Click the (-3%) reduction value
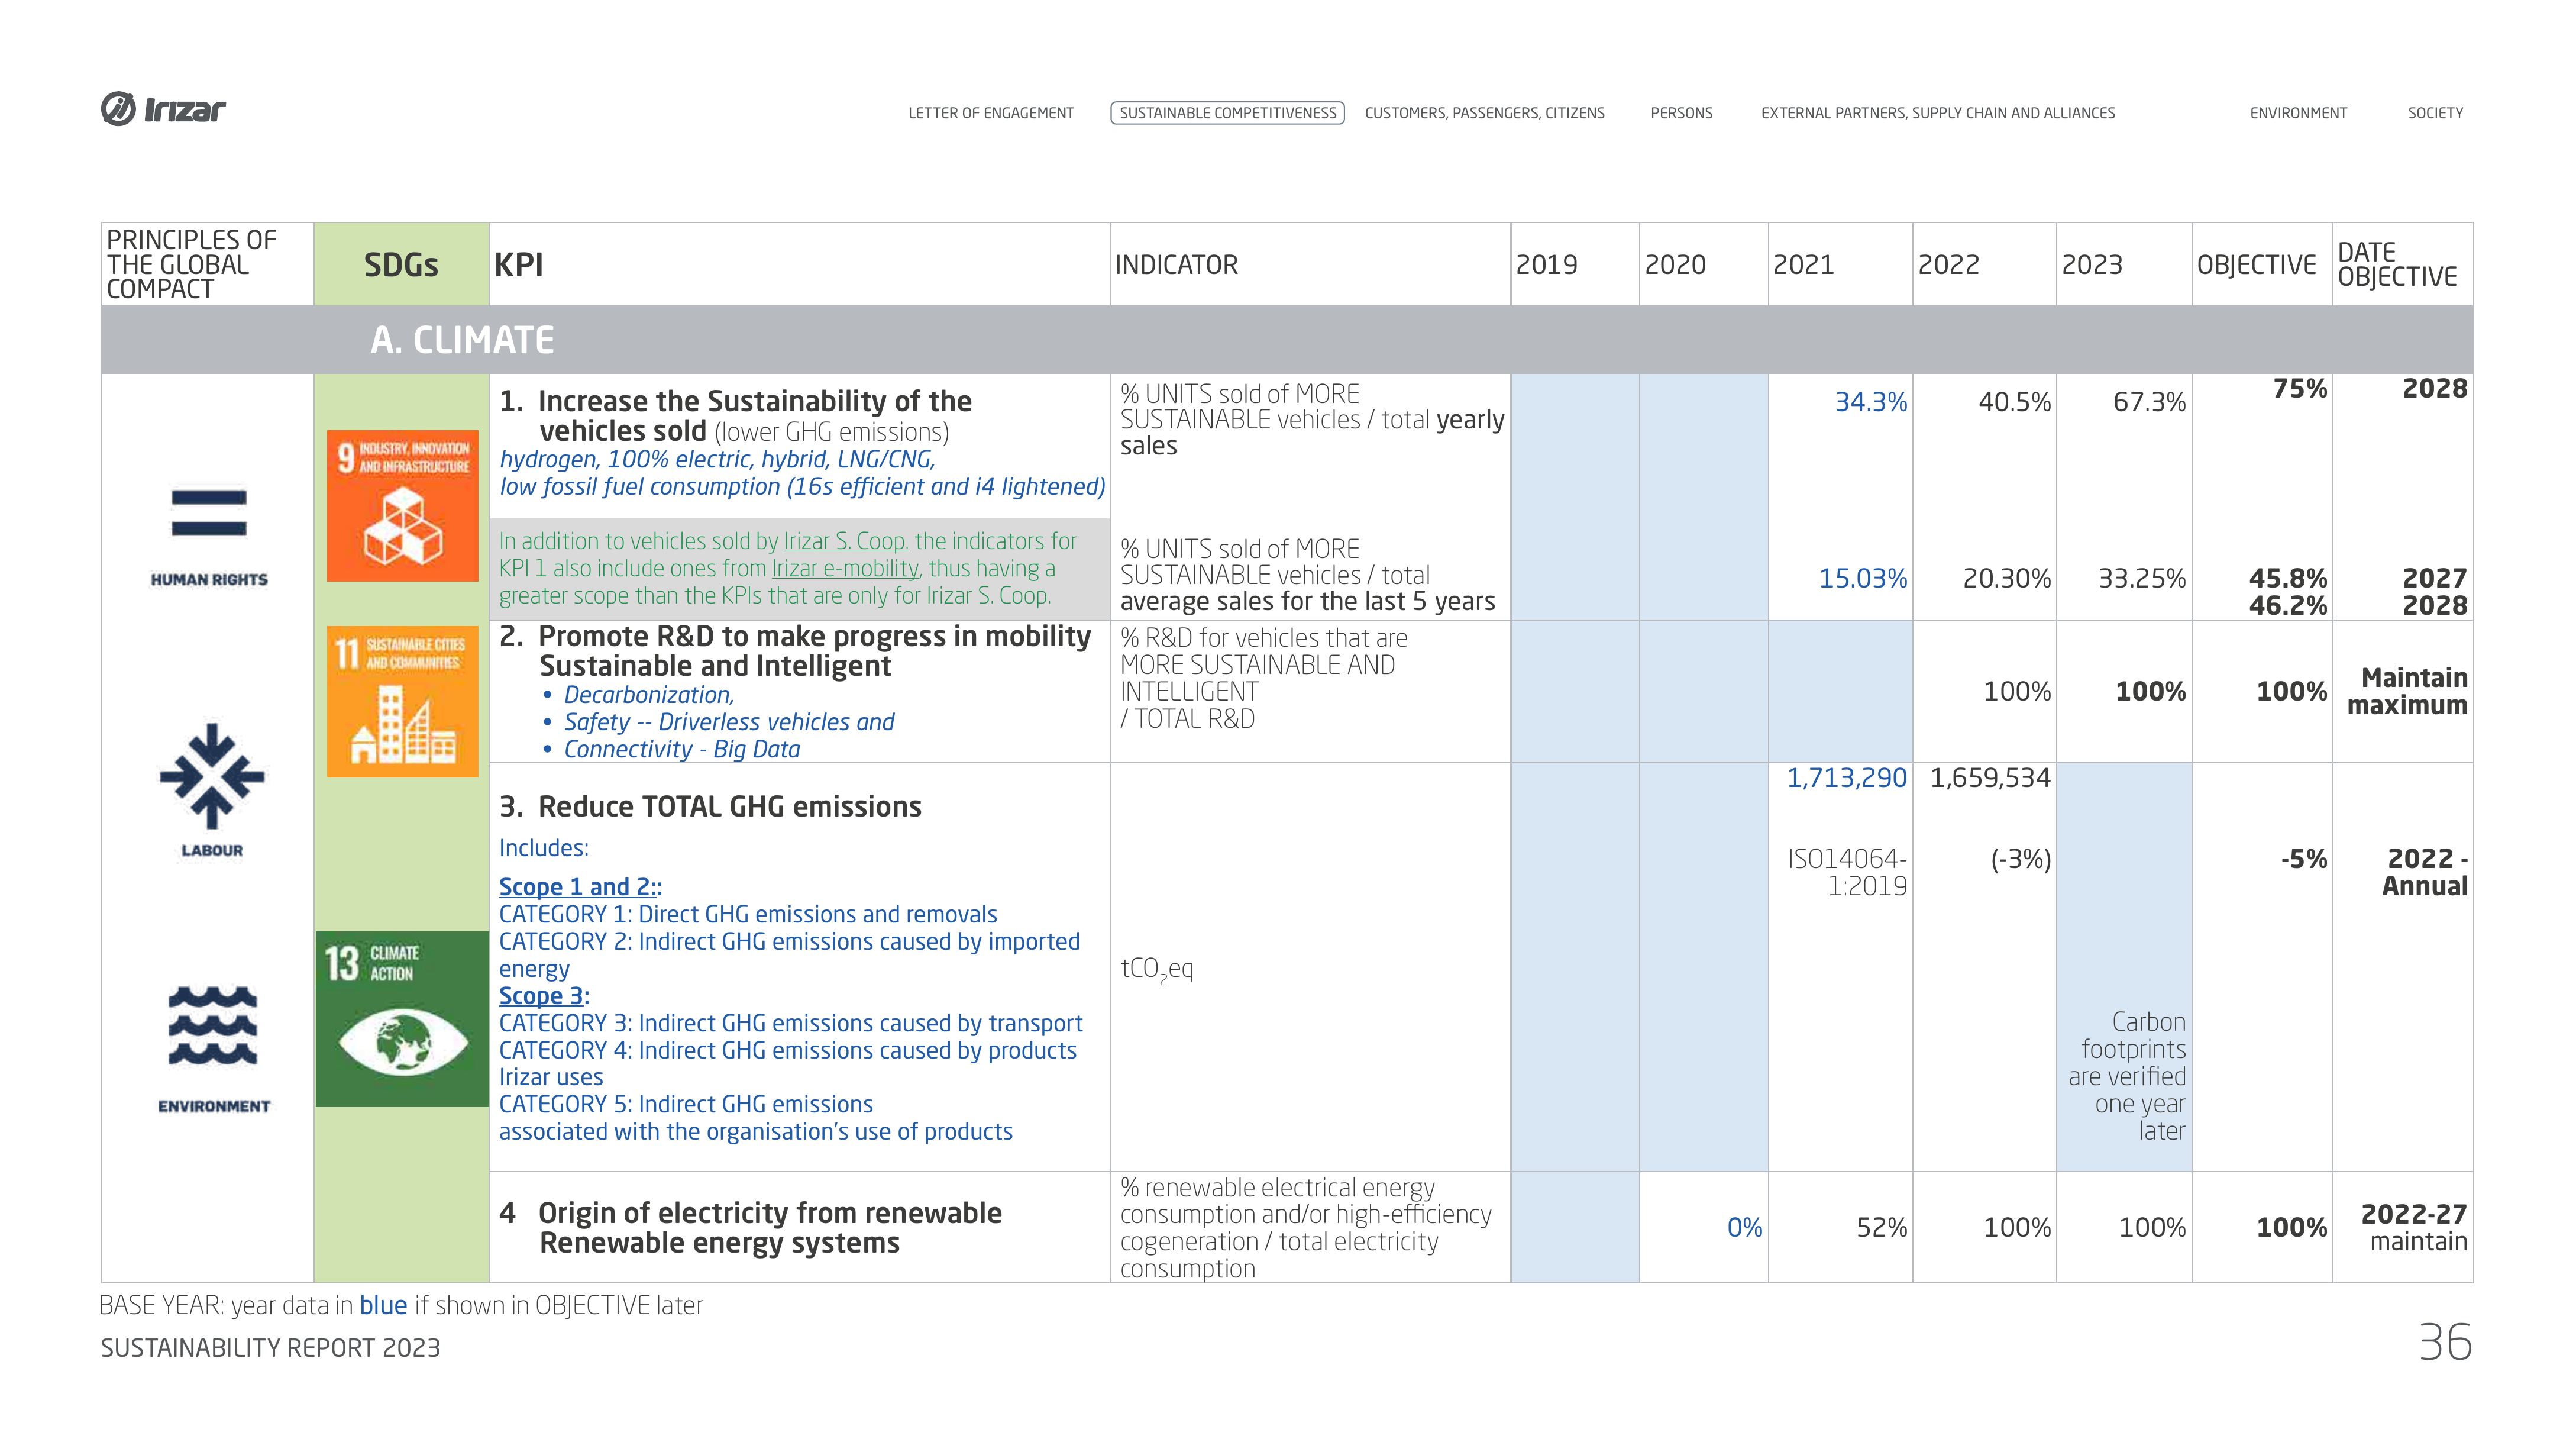Image resolution: width=2576 pixels, height=1455 pixels. [x=2021, y=859]
